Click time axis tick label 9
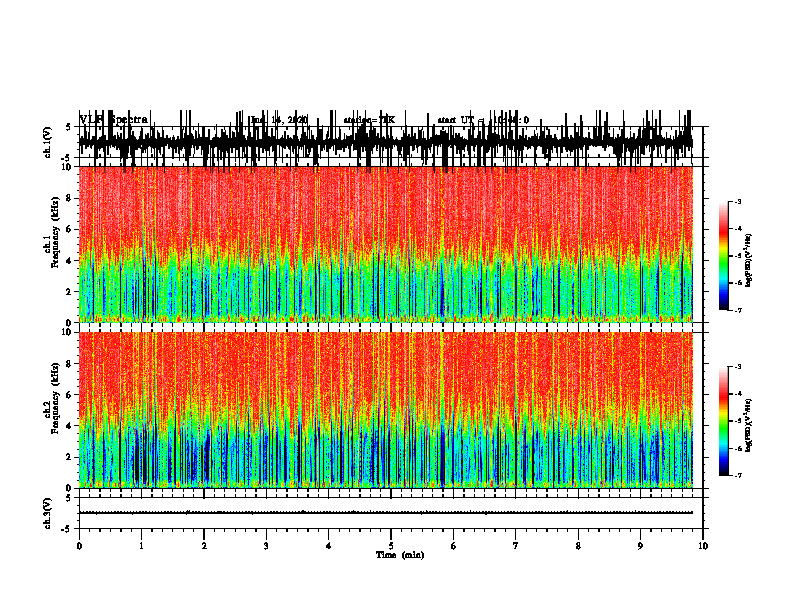 tap(640, 546)
